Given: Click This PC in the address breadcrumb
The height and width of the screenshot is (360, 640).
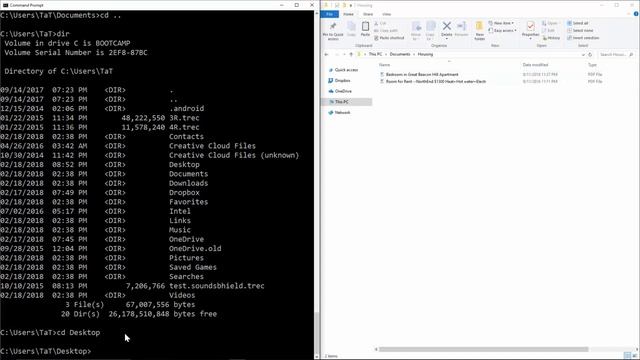Looking at the screenshot, I should [x=375, y=54].
